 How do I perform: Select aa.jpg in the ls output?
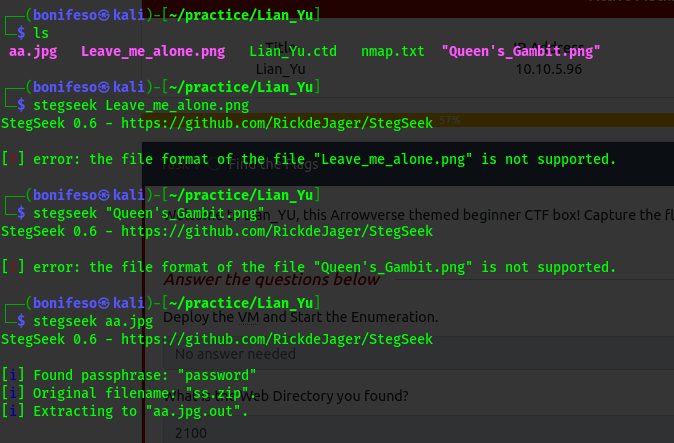point(29,50)
